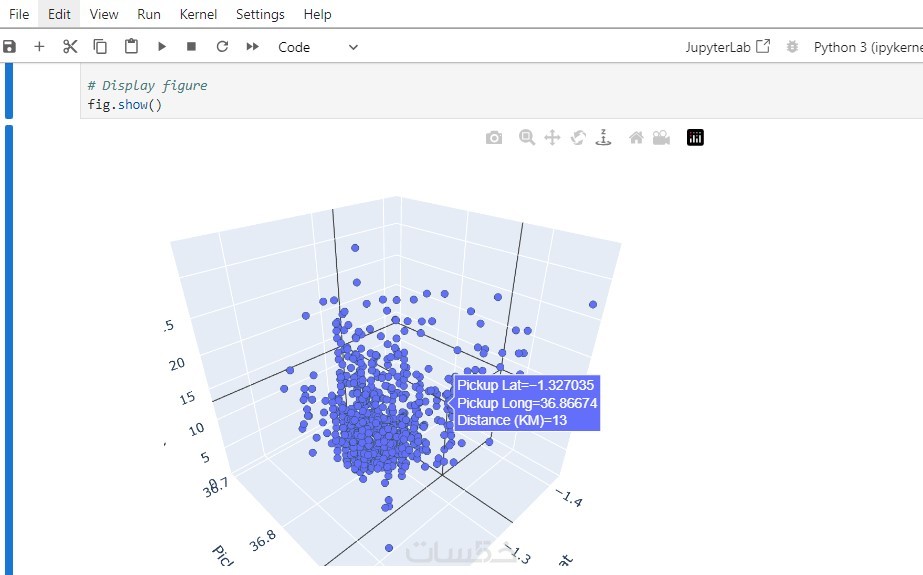Restart kernel and run all cells

click(252, 47)
